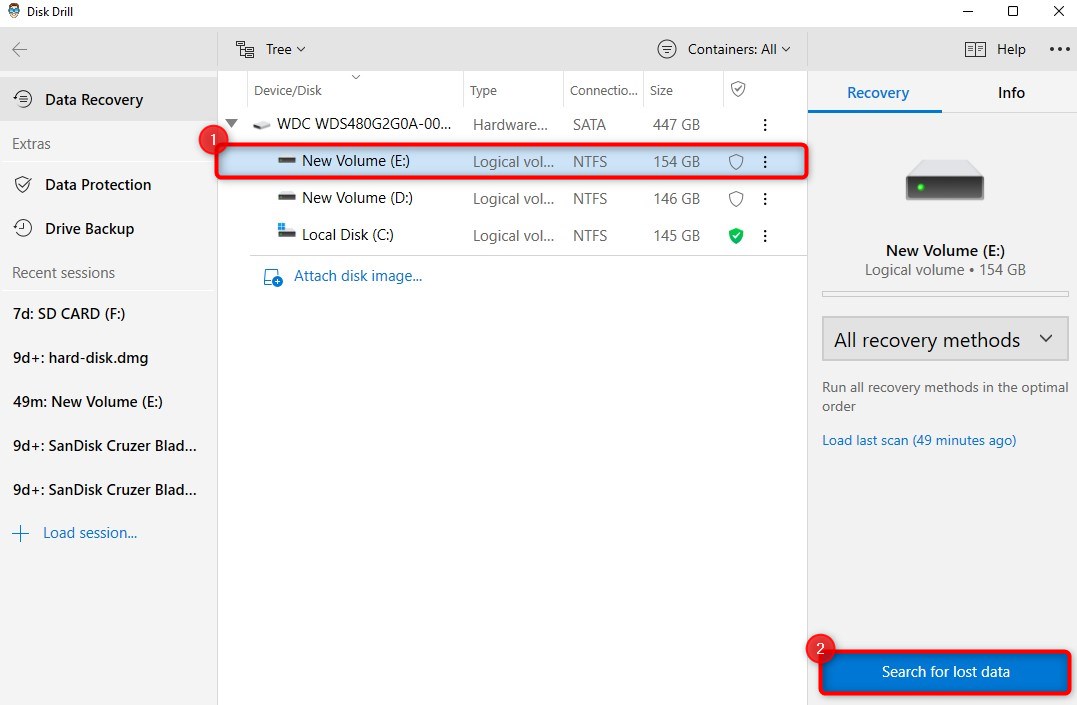
Task: Open the Help book icon
Action: (975, 49)
